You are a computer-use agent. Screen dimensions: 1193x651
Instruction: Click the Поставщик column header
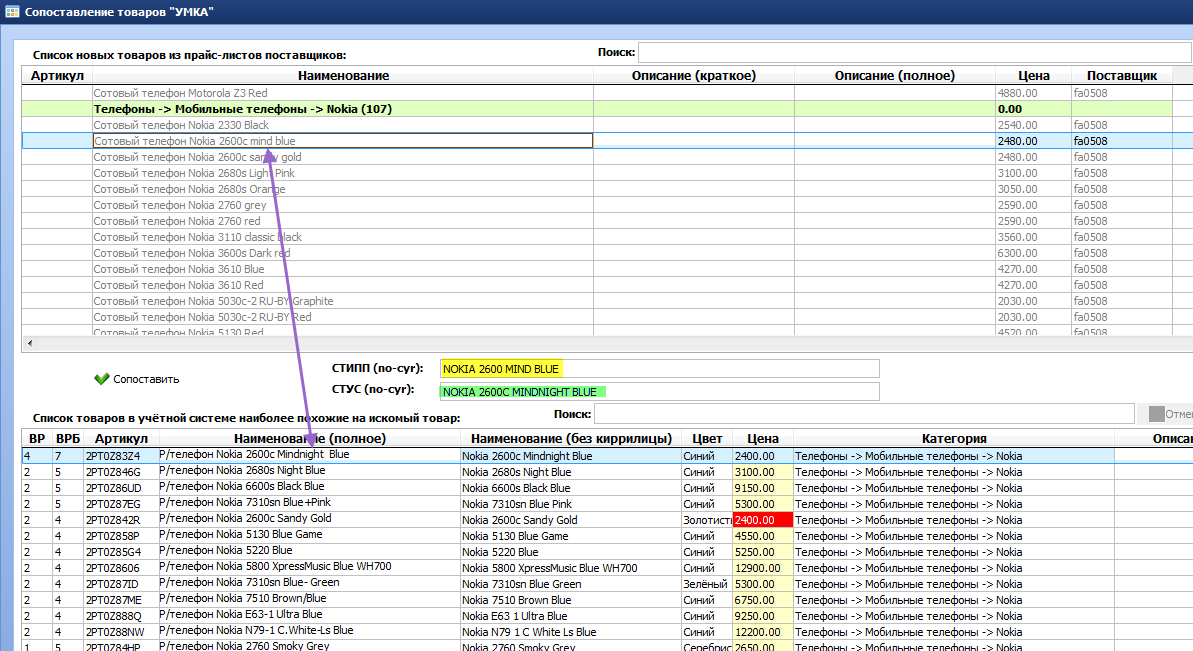(1121, 75)
